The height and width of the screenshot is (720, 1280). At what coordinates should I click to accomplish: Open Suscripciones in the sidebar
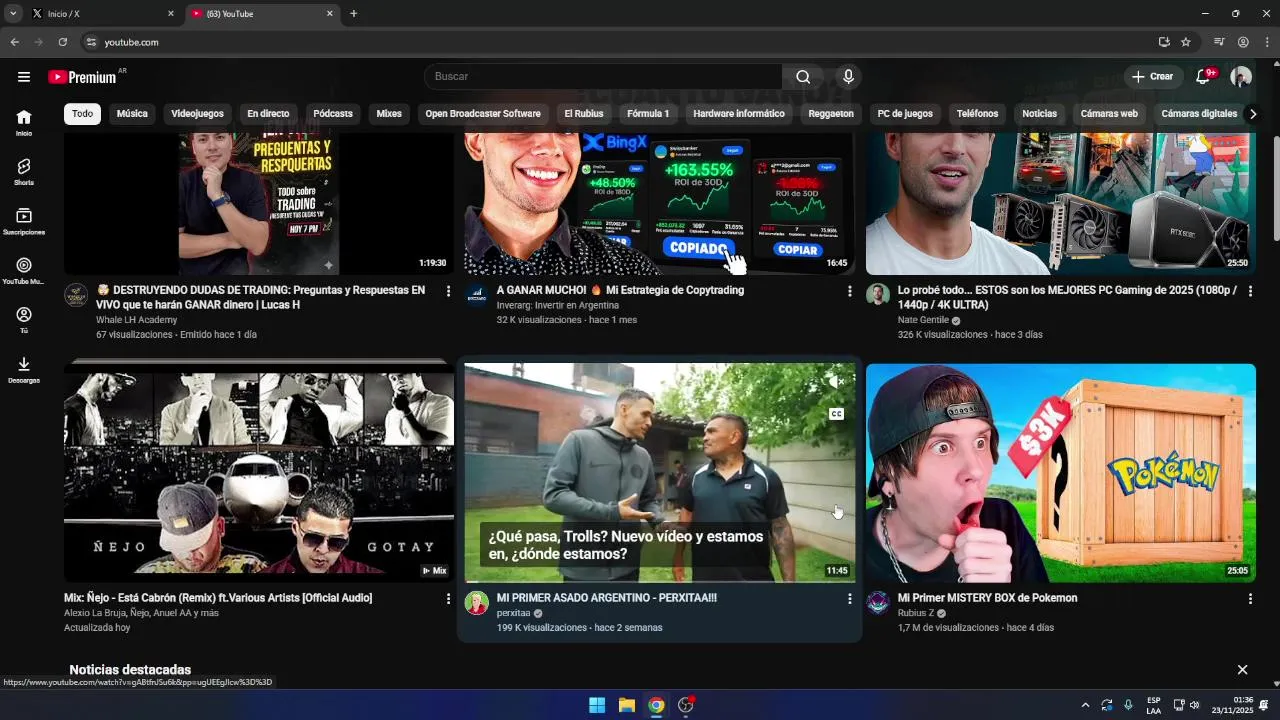[24, 221]
